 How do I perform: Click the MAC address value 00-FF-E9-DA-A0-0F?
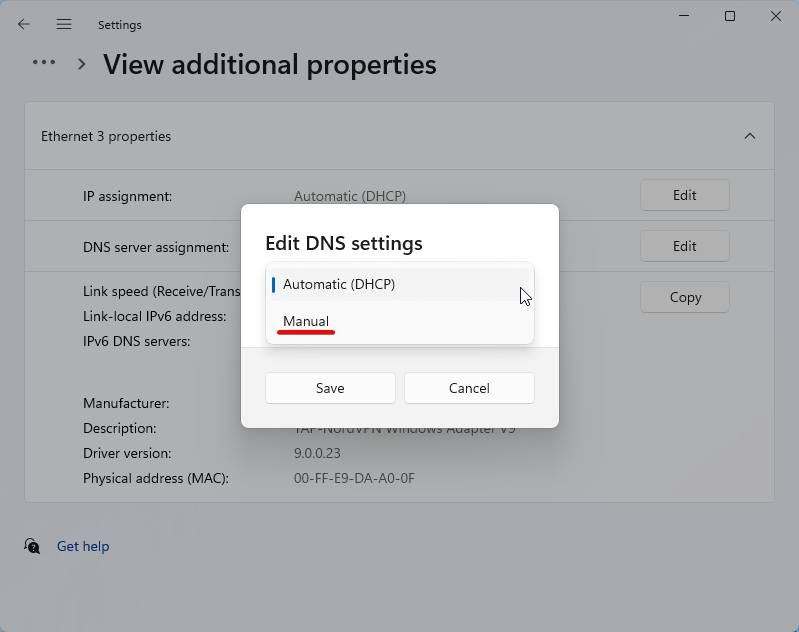[354, 478]
